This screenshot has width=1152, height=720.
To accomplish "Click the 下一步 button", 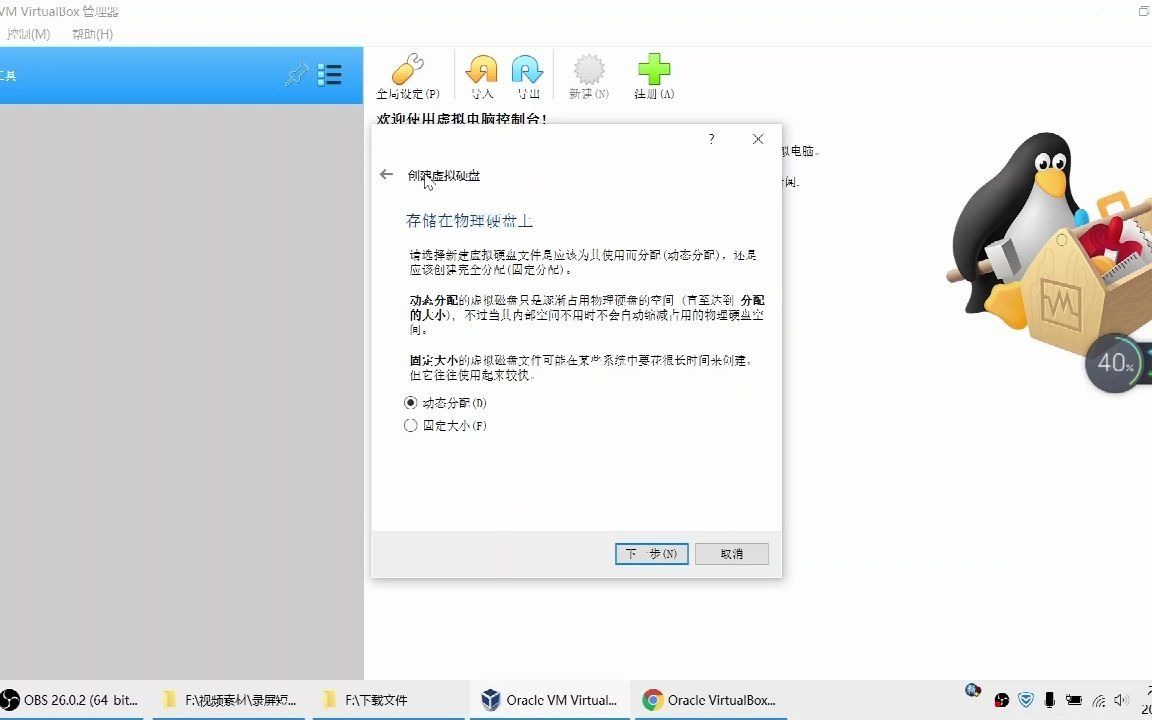I will tap(651, 553).
